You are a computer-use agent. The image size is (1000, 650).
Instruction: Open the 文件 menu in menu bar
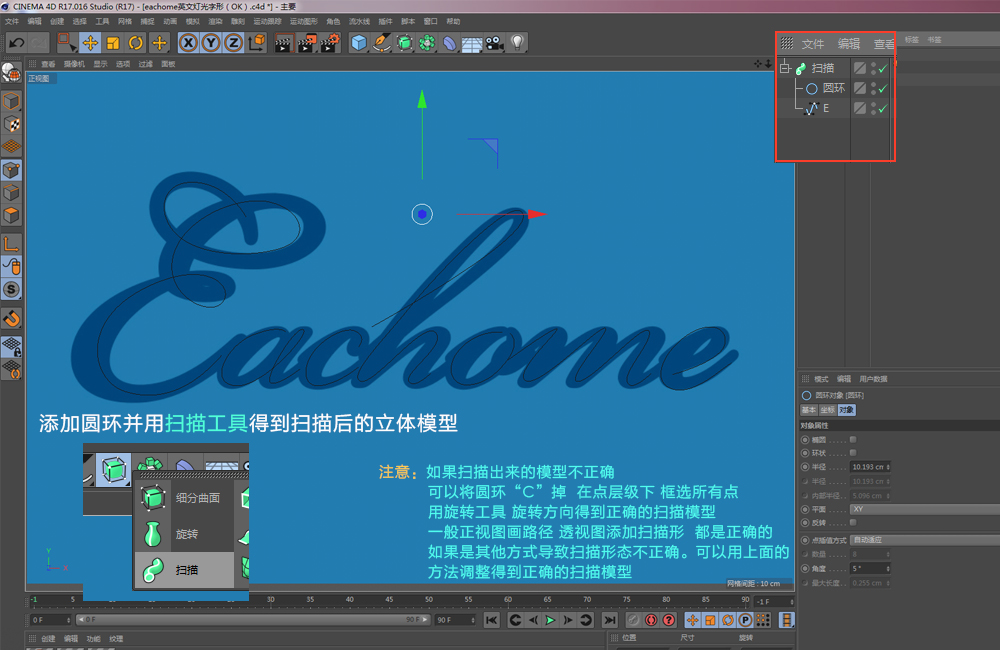click(x=11, y=21)
